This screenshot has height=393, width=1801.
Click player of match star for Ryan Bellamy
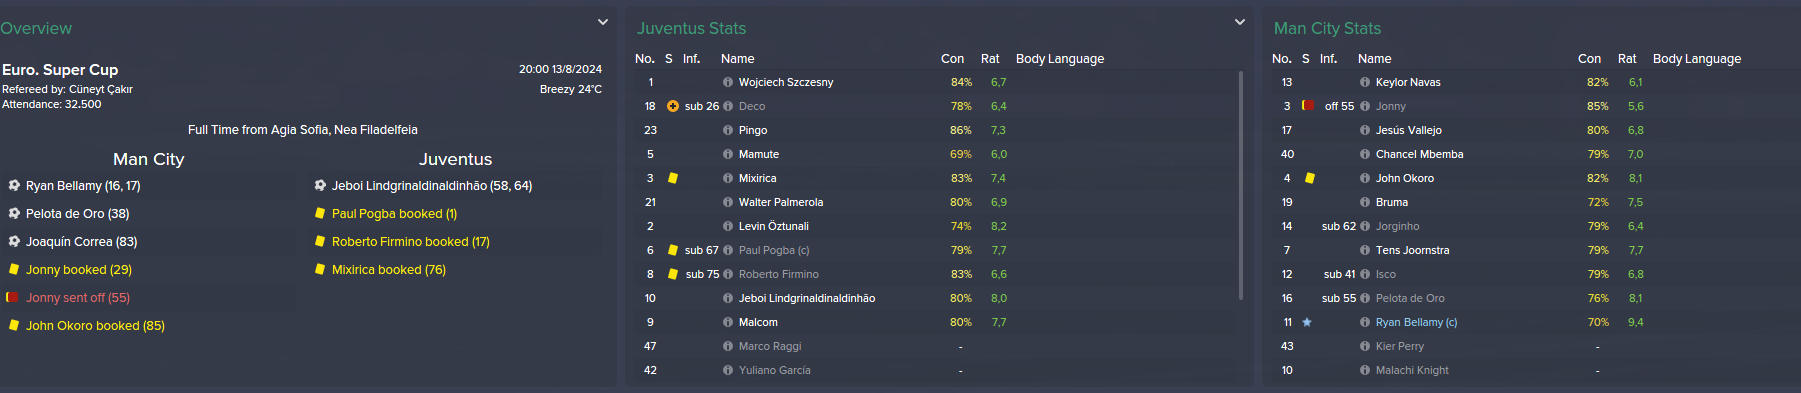click(1307, 322)
